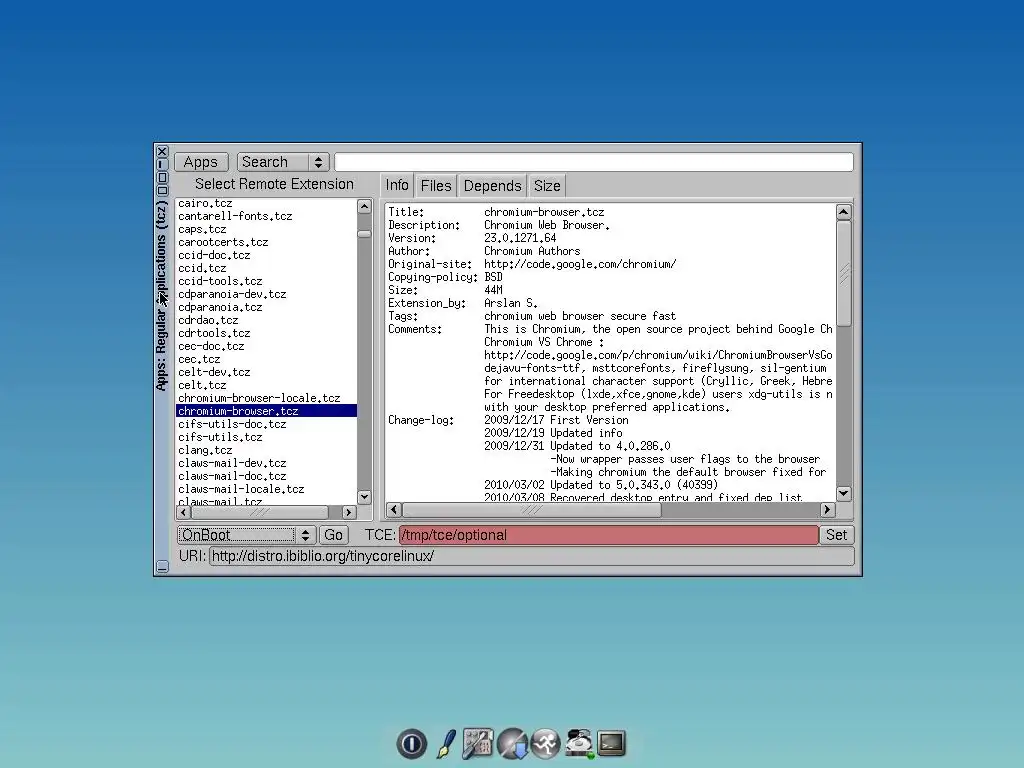This screenshot has width=1024, height=768.
Task: Click the Set button next to TCE
Action: pos(837,535)
